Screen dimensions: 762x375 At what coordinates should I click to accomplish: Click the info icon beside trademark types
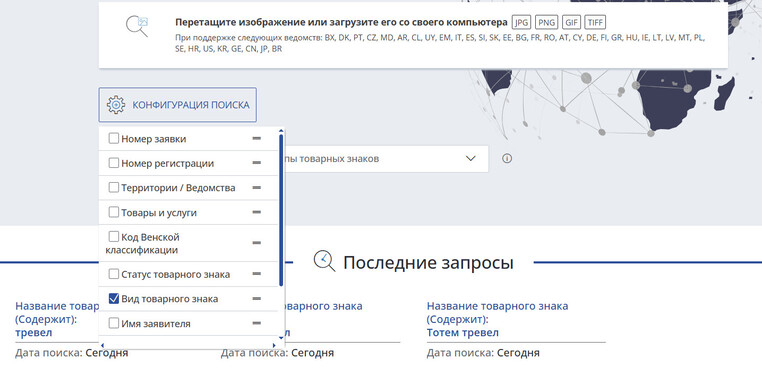(x=507, y=158)
